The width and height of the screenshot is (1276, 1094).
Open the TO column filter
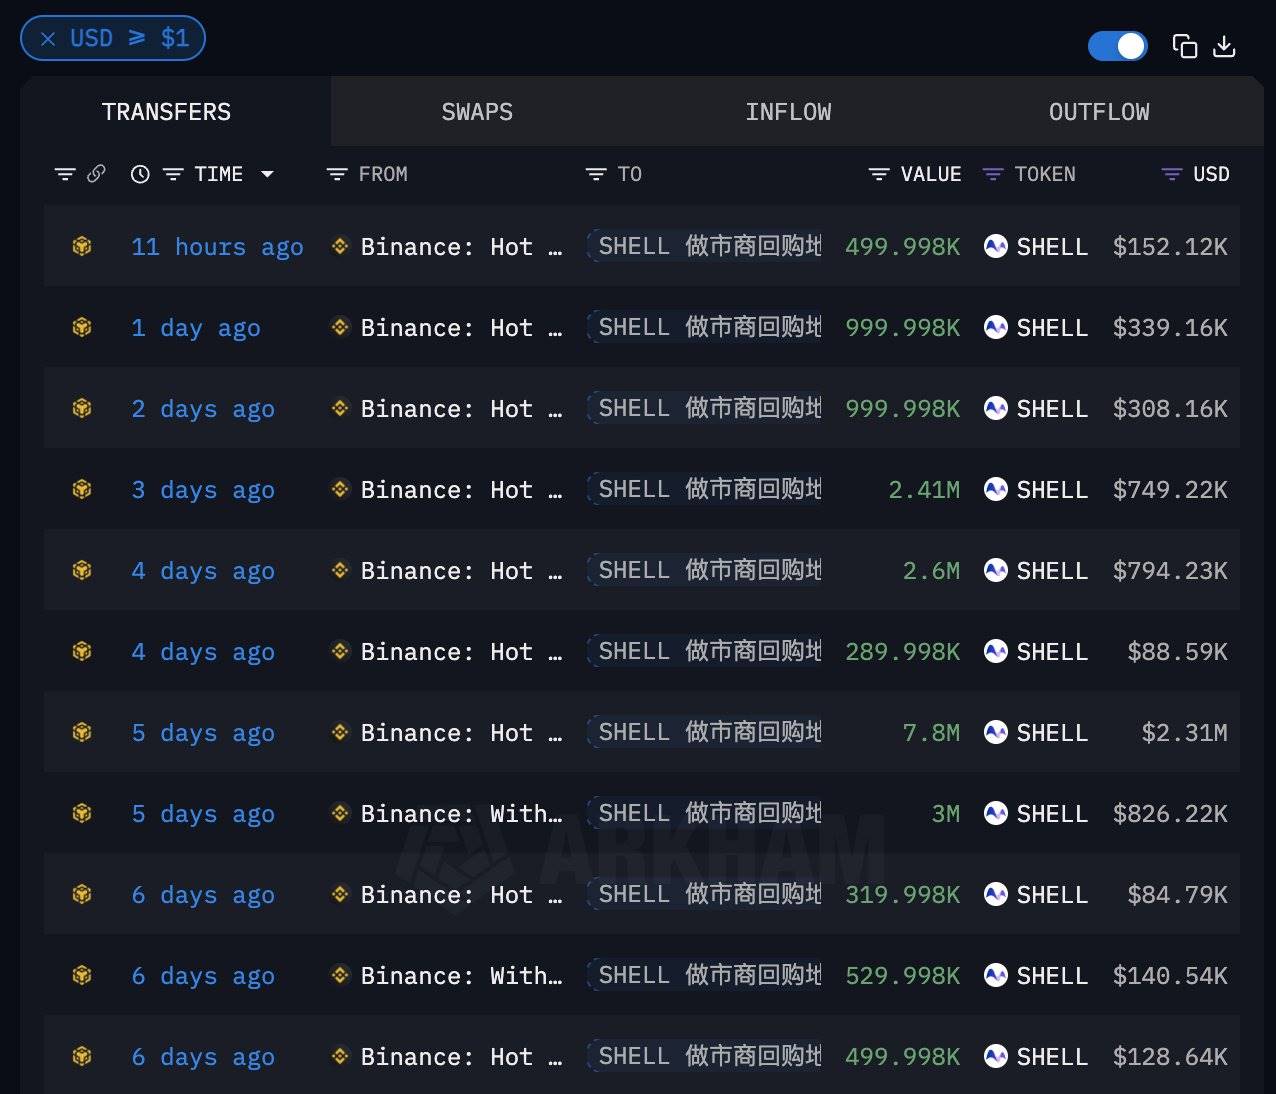(596, 174)
